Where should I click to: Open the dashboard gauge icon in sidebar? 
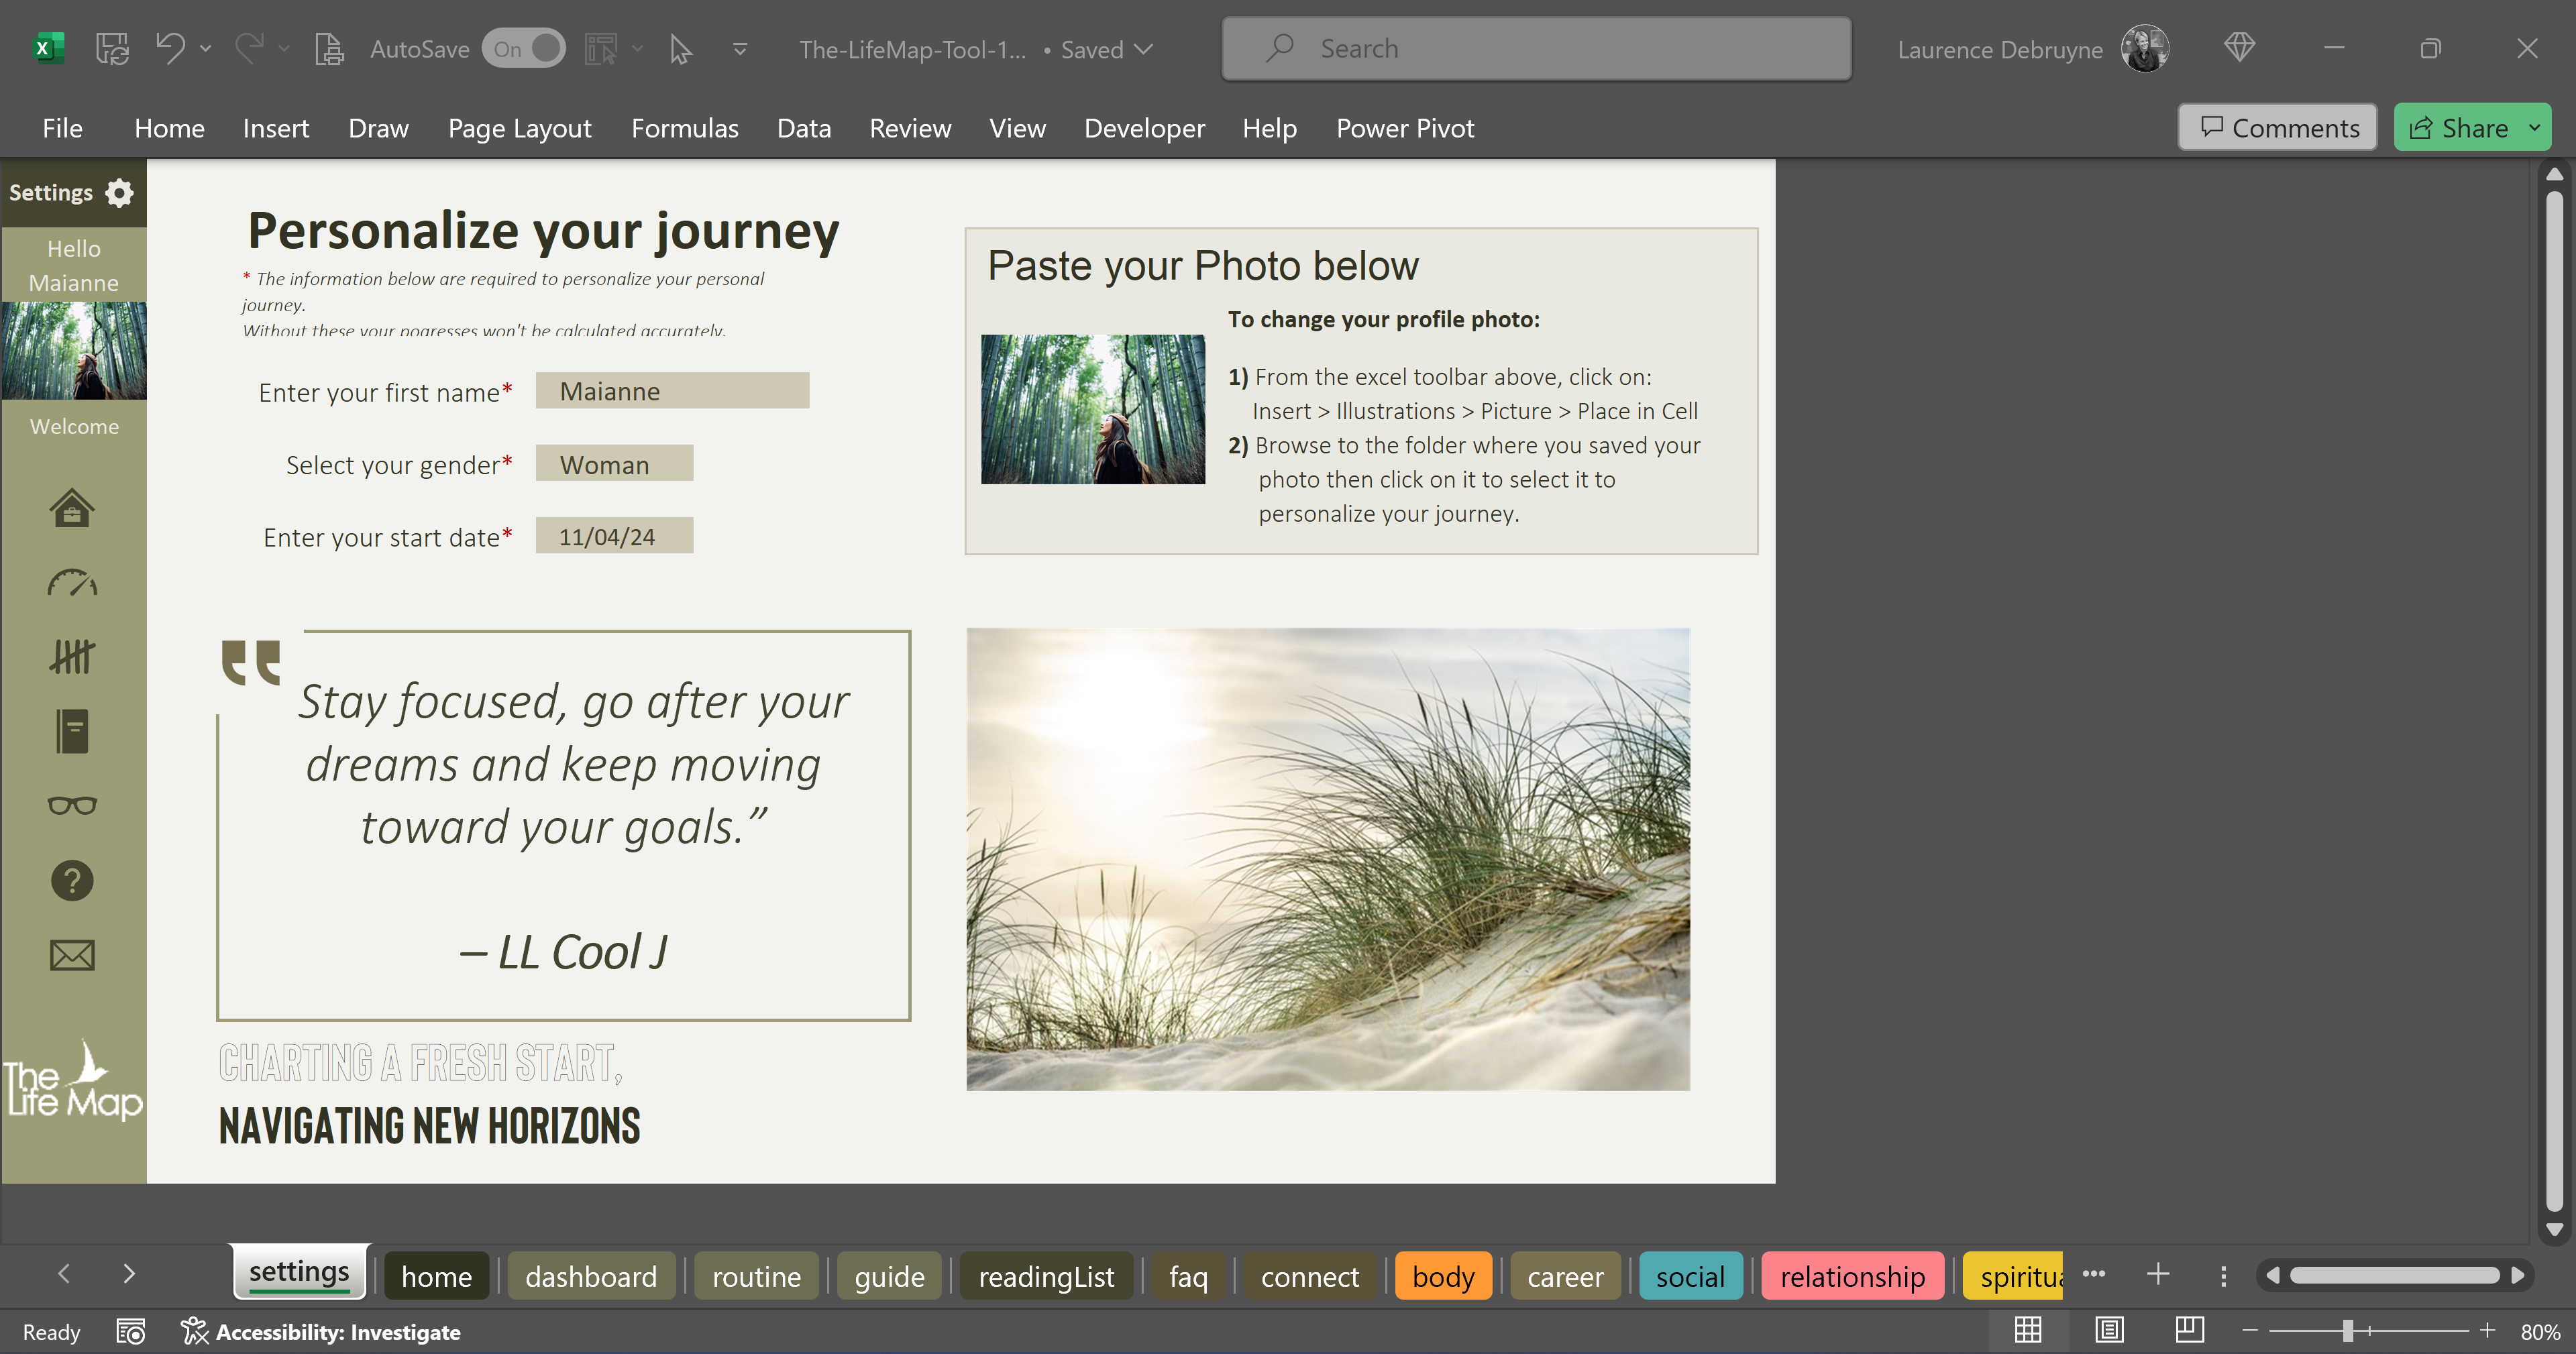(72, 582)
